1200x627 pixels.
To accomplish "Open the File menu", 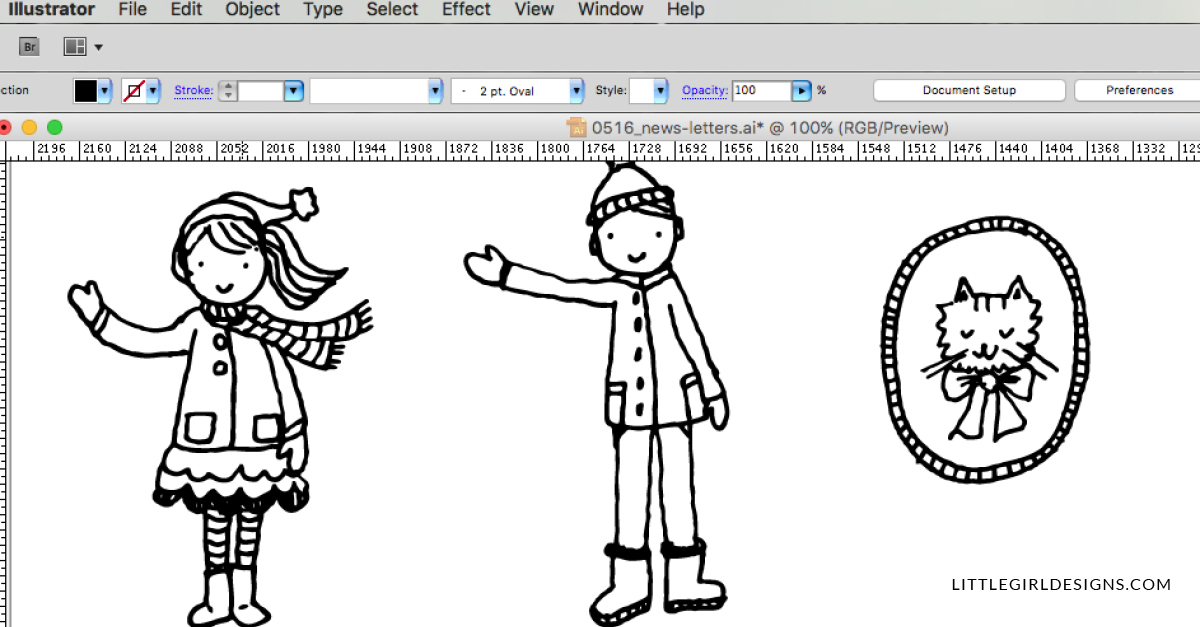I will click(x=132, y=10).
